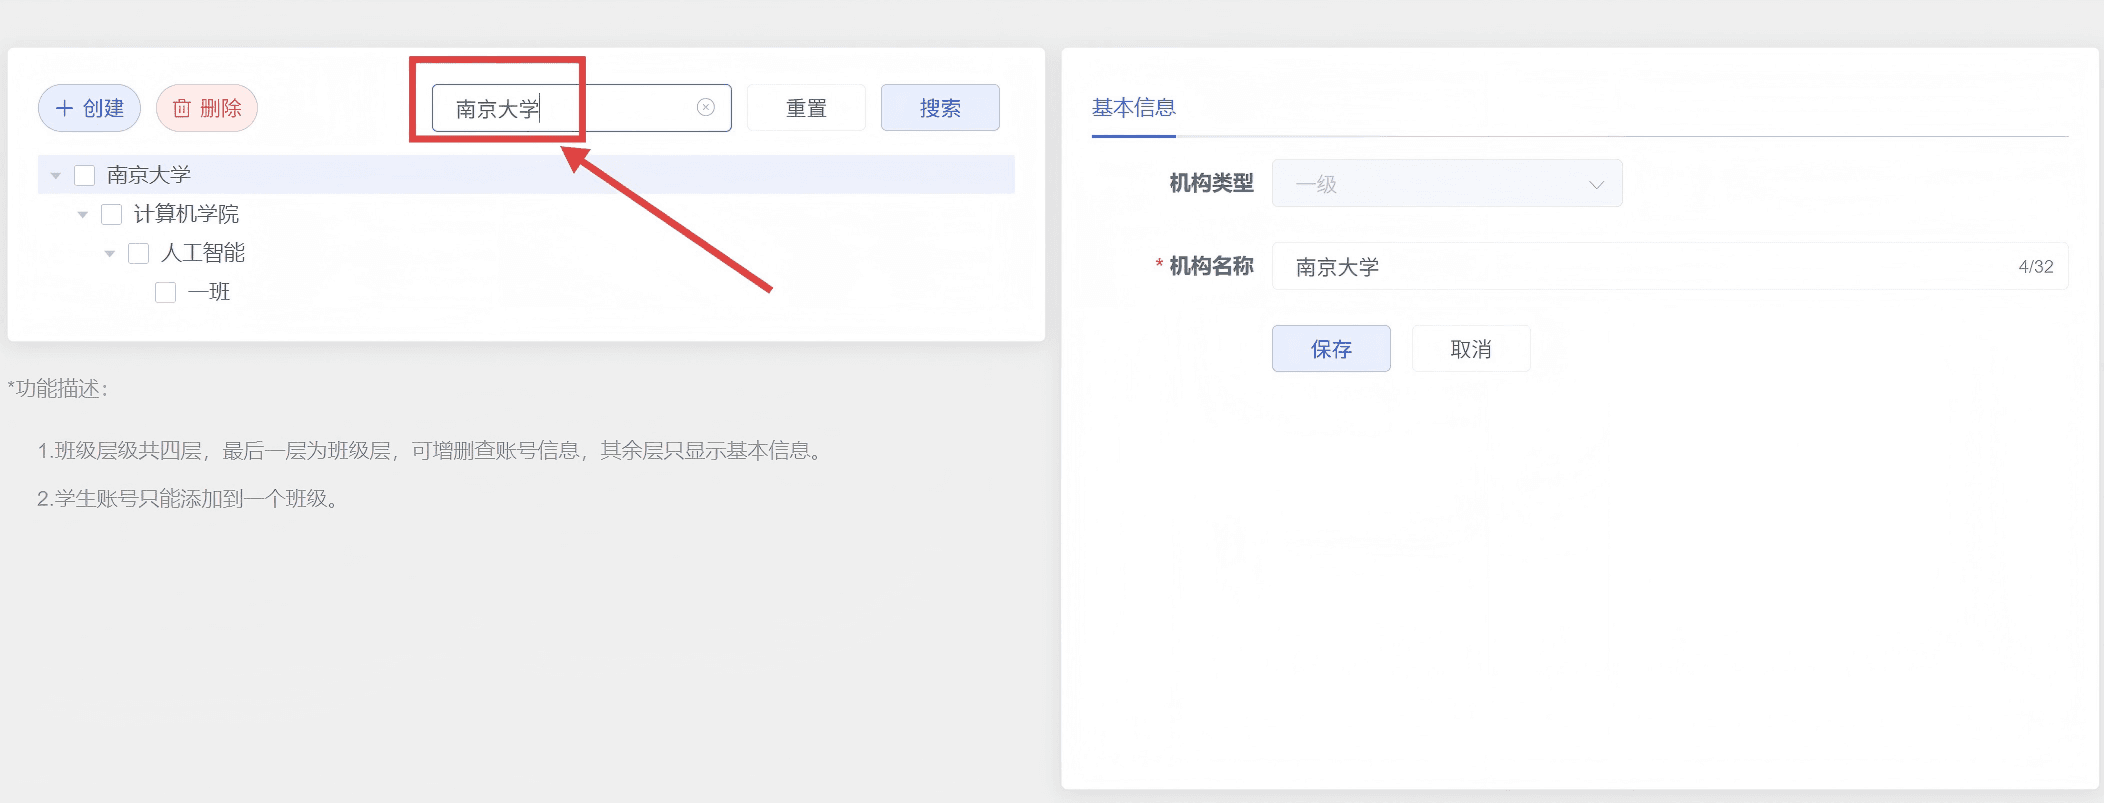This screenshot has height=803, width=2104.
Task: Select the 计算机学院 tree item label
Action: tap(186, 215)
